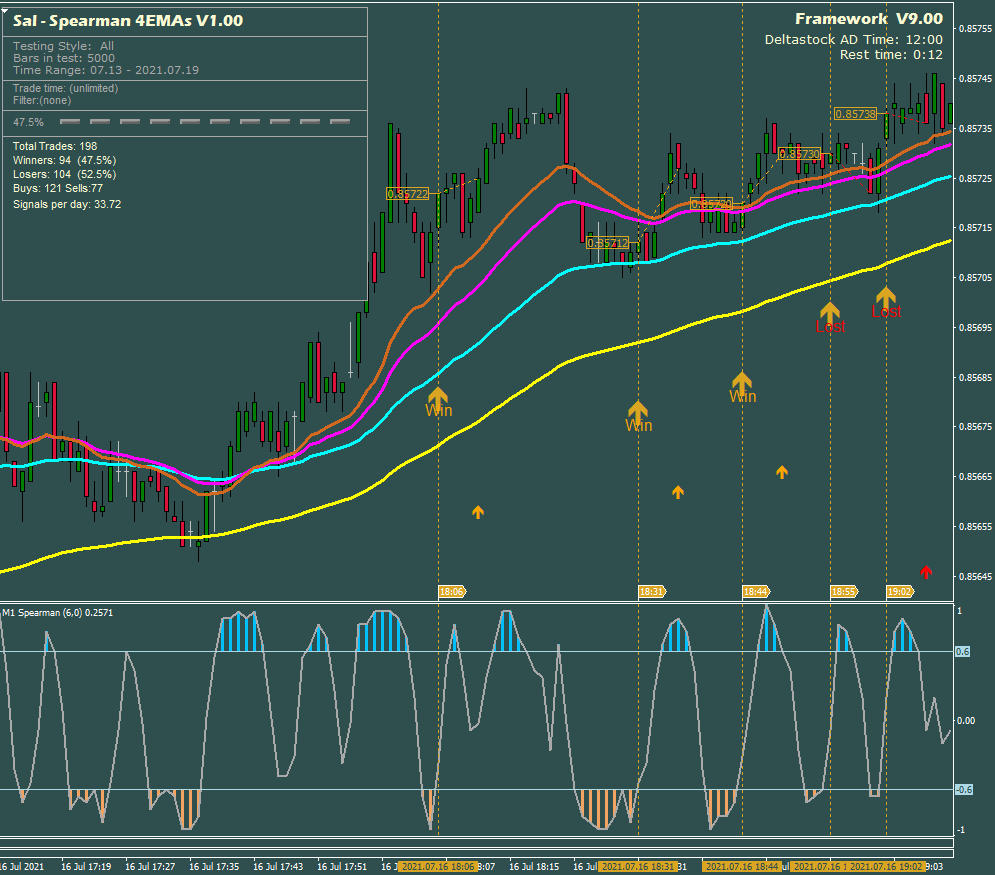Select the 0.85722 entry price label
The image size is (995, 875).
(407, 194)
